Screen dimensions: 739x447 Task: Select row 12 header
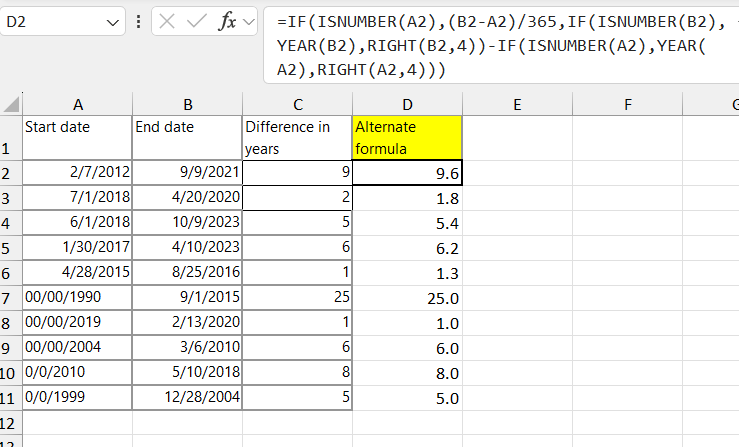tap(11, 423)
